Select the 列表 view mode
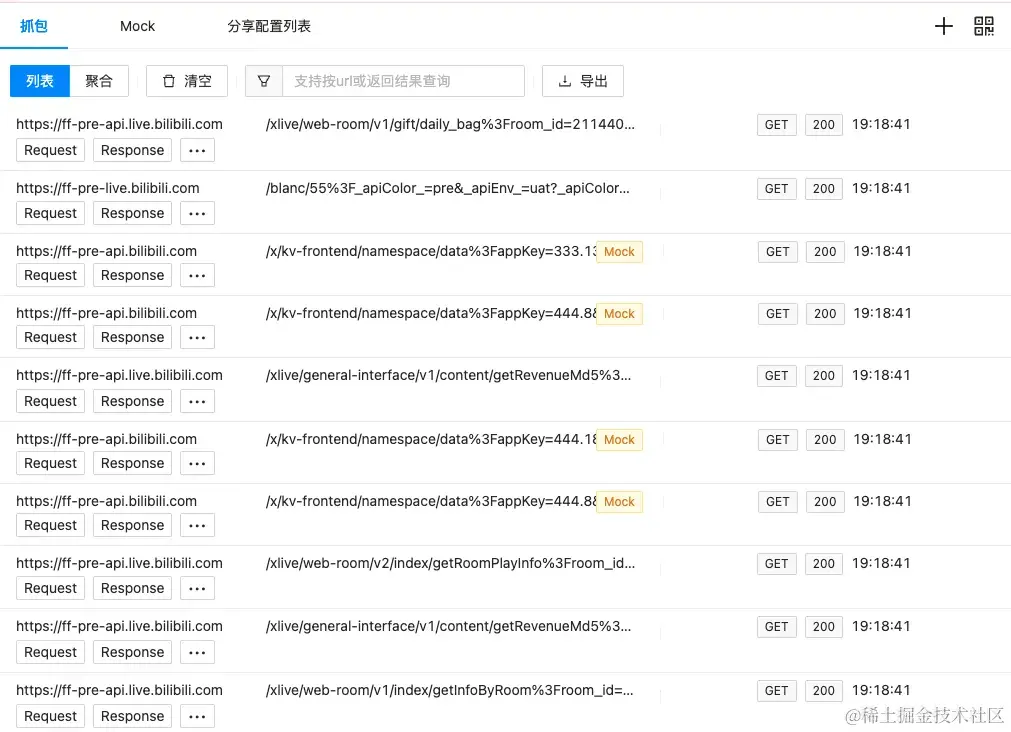The image size is (1011, 732). click(40, 81)
